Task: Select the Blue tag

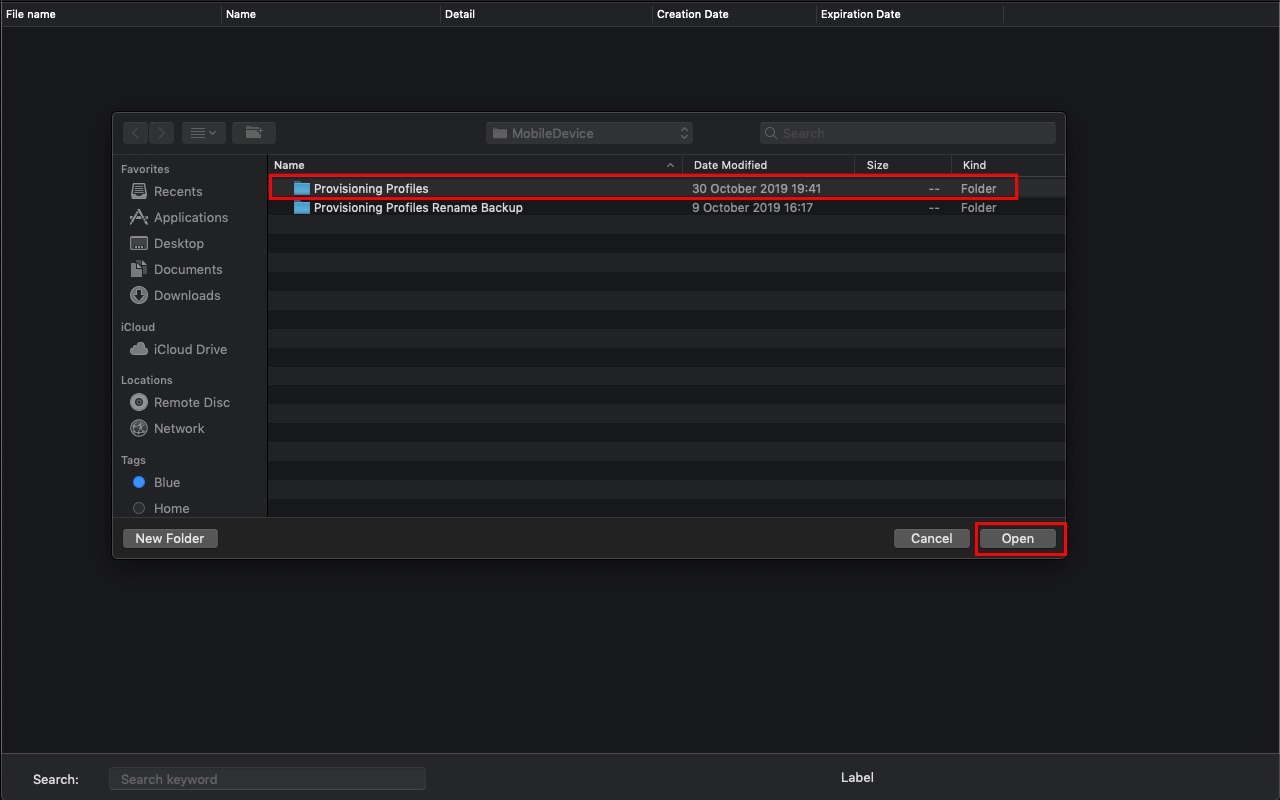Action: 166,483
